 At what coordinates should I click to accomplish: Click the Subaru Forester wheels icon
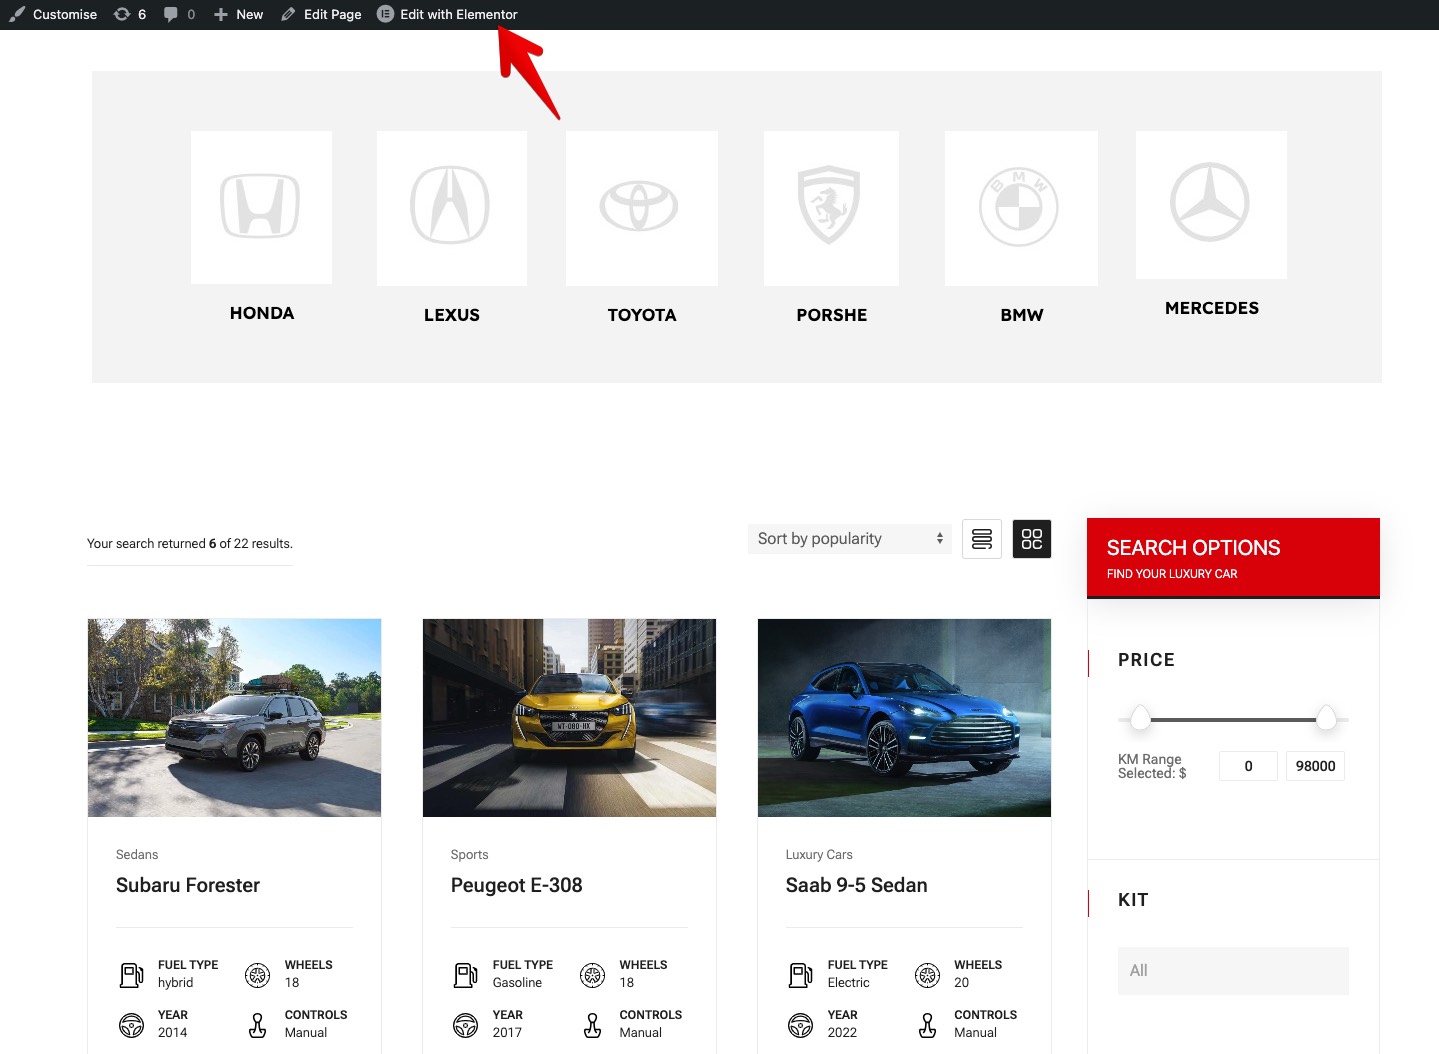pos(258,975)
